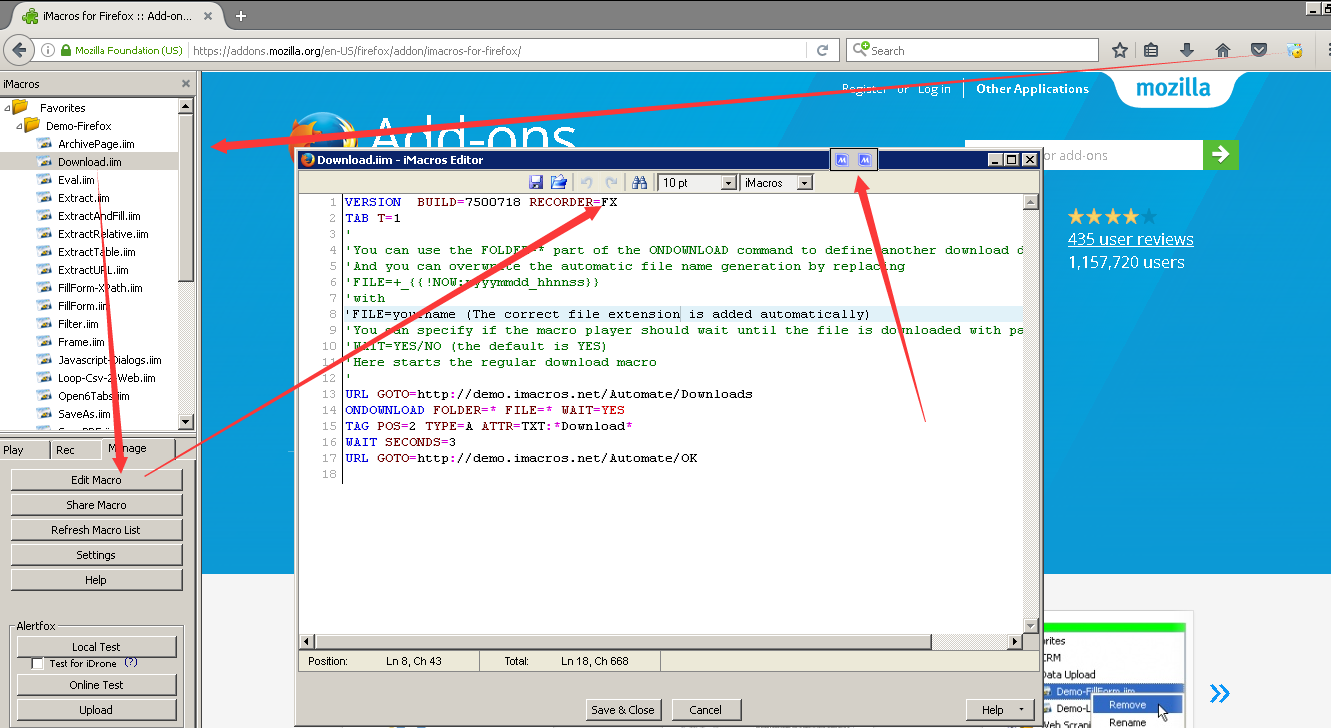This screenshot has width=1331, height=728.
Task: Click the editor vertical scrollbar up arrow
Action: click(1030, 202)
